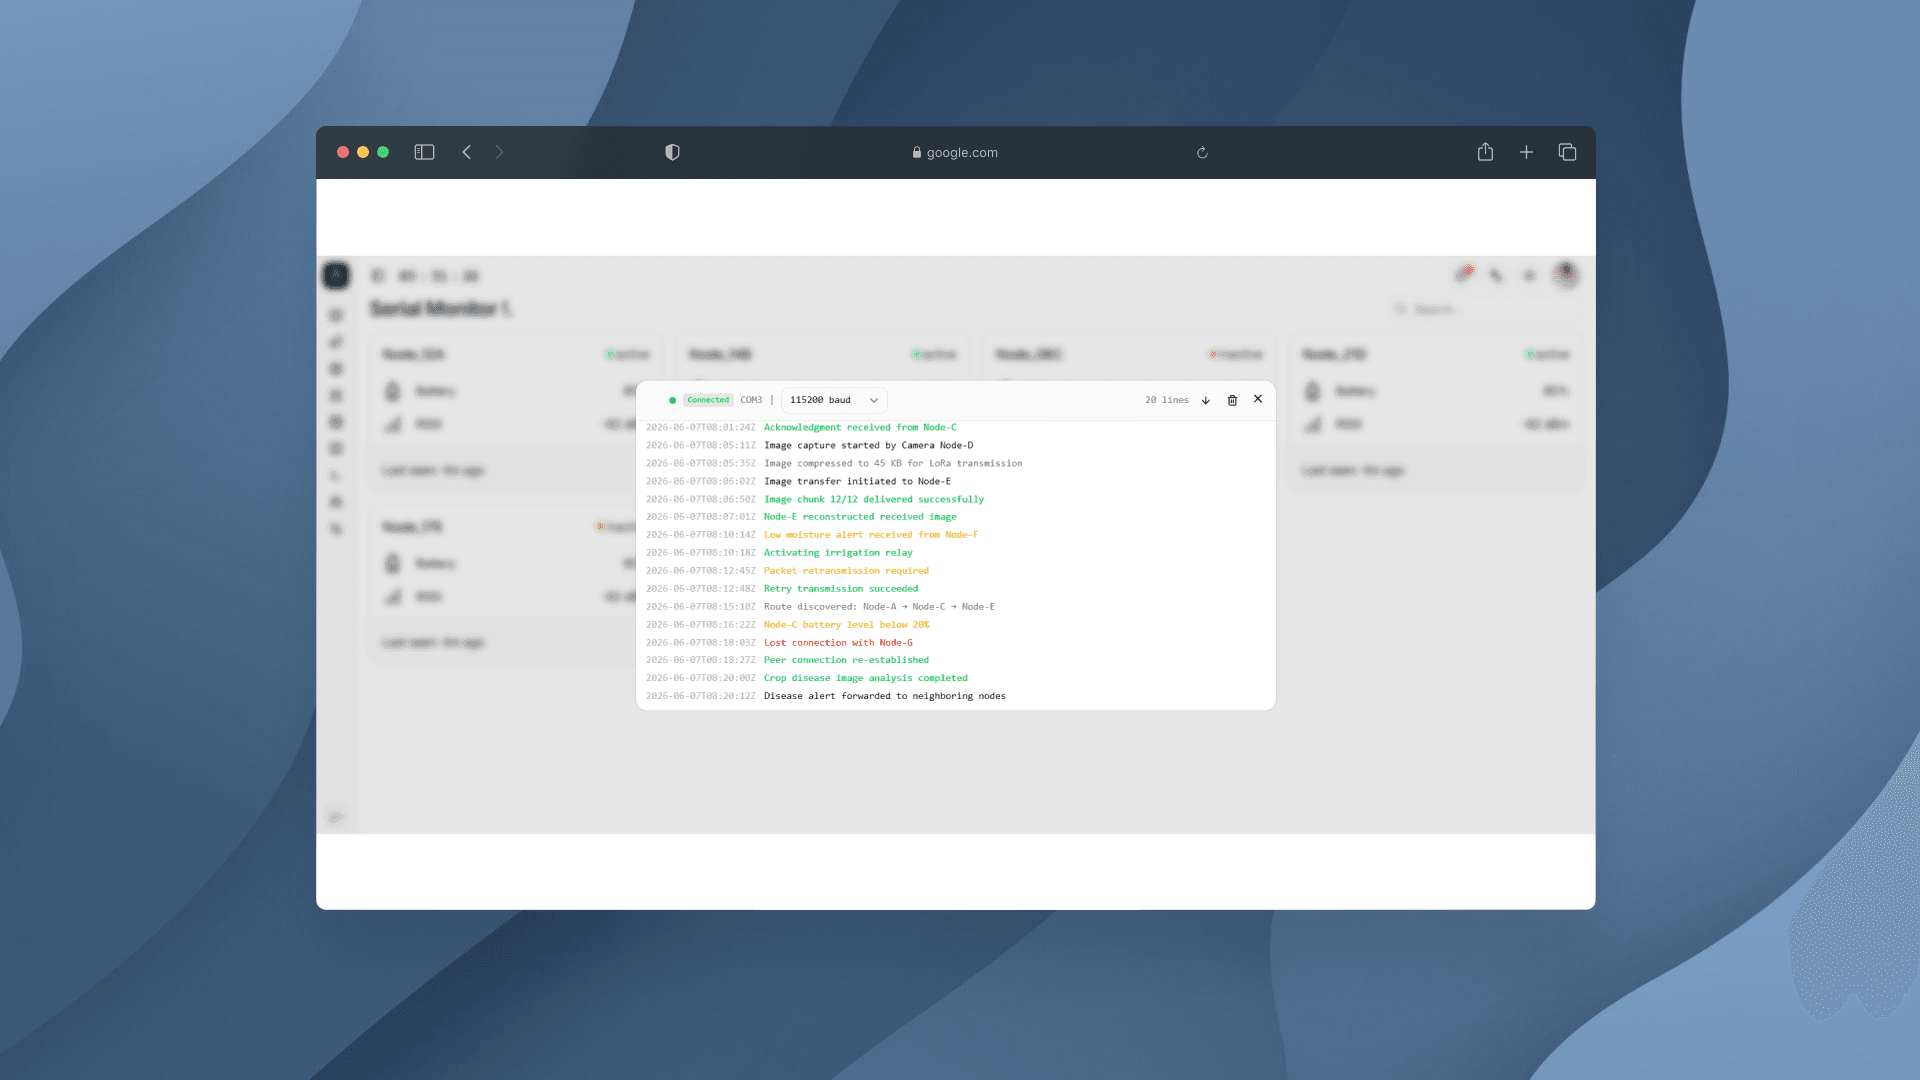Click timestamp 2026-06-07T08:20:12Z
The height and width of the screenshot is (1080, 1920).
[701, 696]
